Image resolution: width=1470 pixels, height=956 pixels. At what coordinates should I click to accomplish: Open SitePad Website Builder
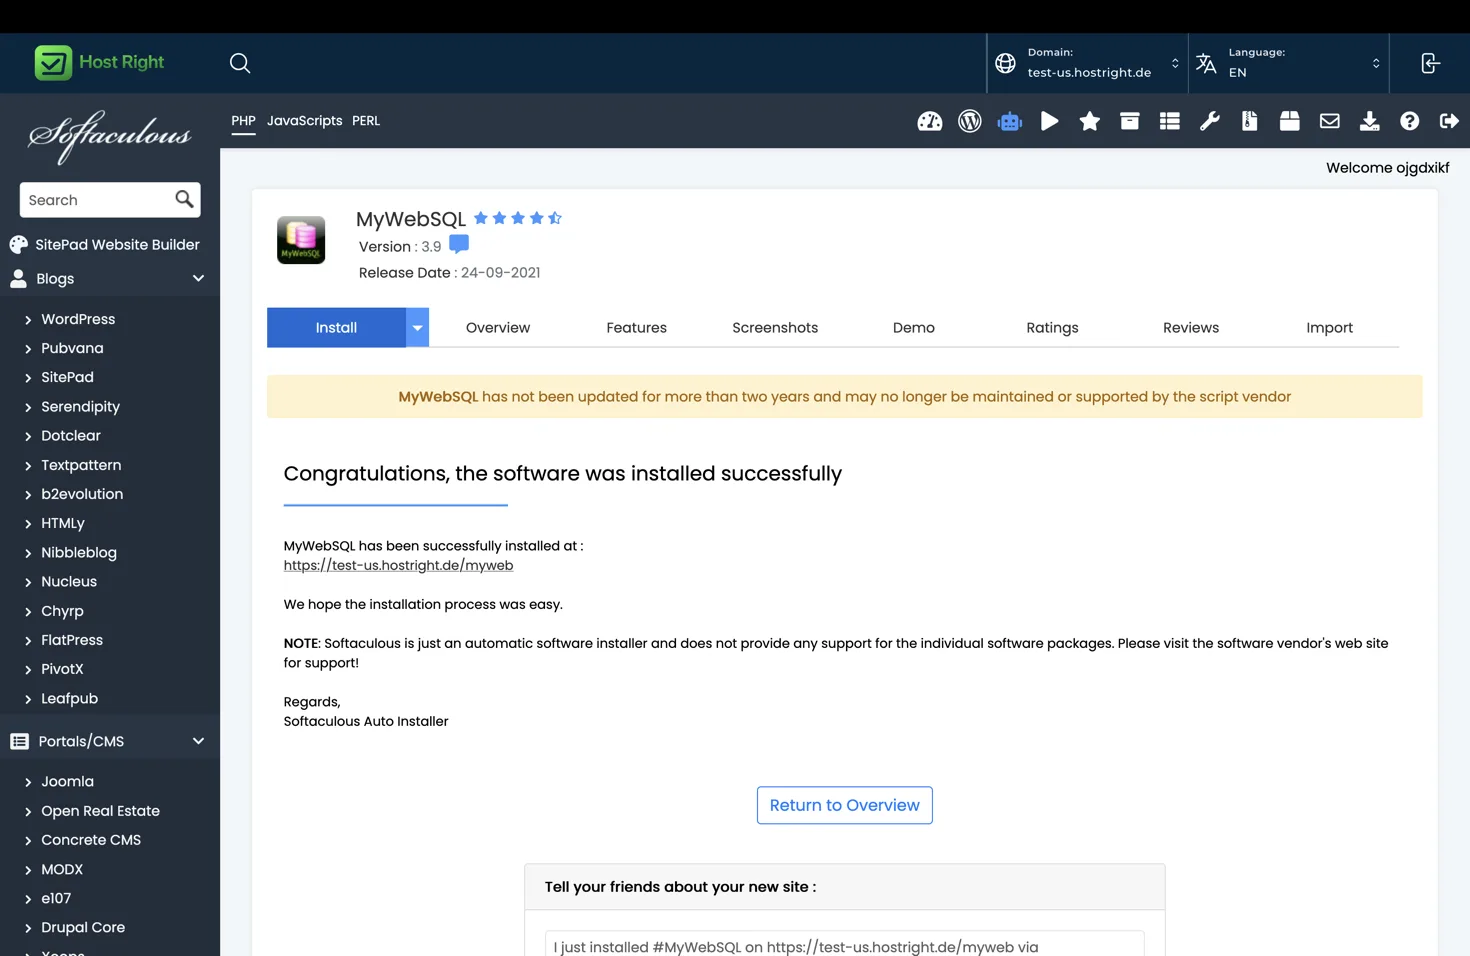click(x=118, y=245)
